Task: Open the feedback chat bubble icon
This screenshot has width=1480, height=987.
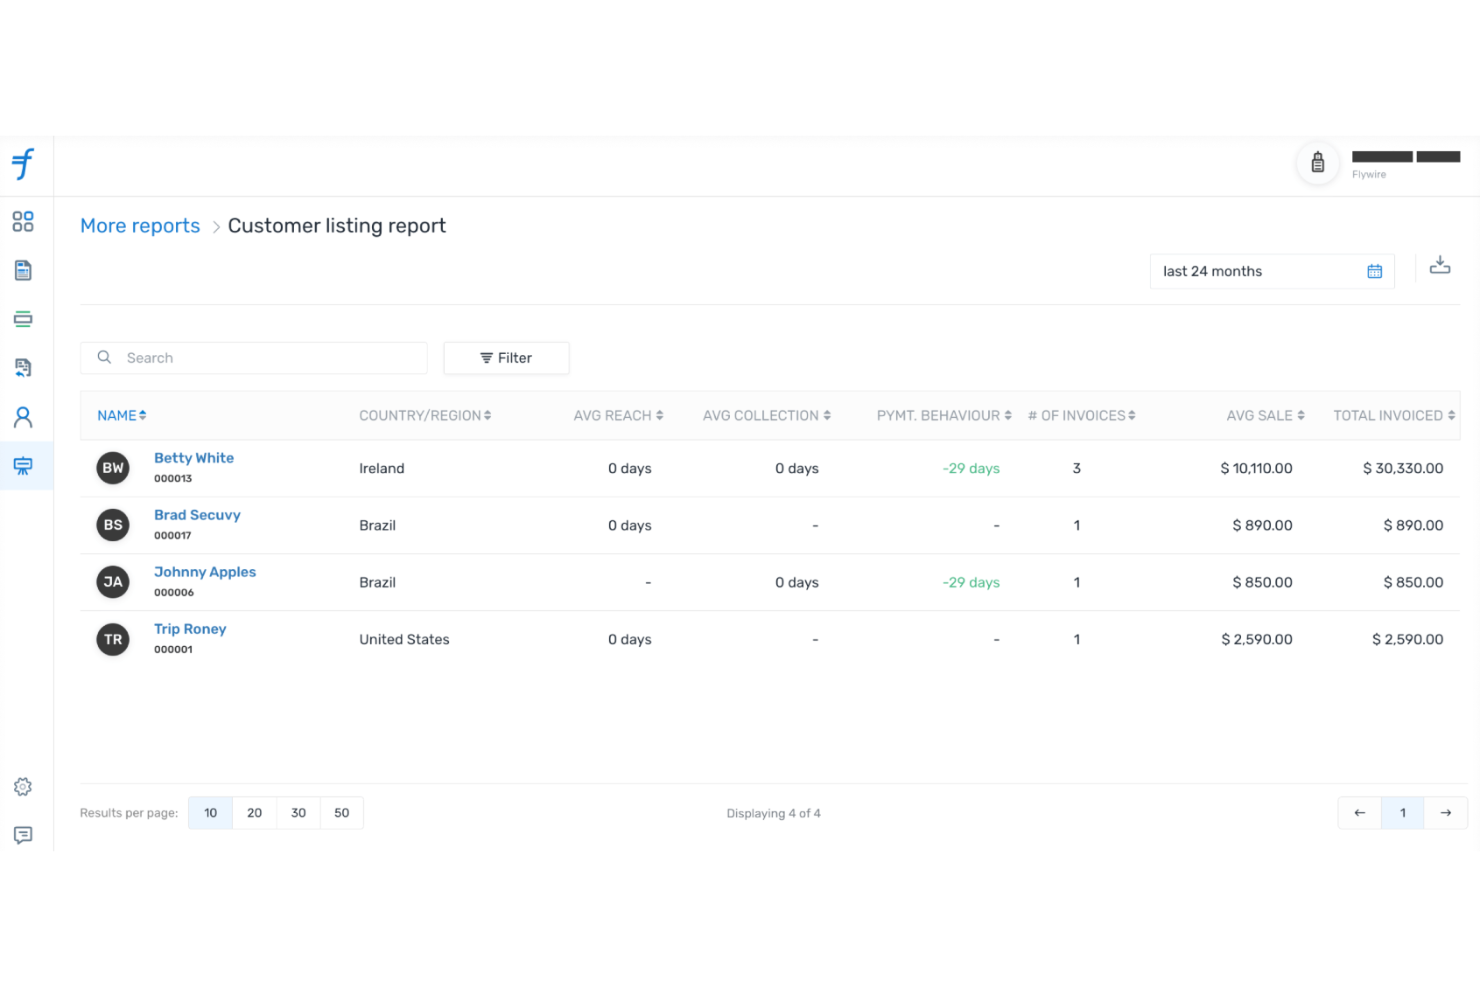Action: 23,835
